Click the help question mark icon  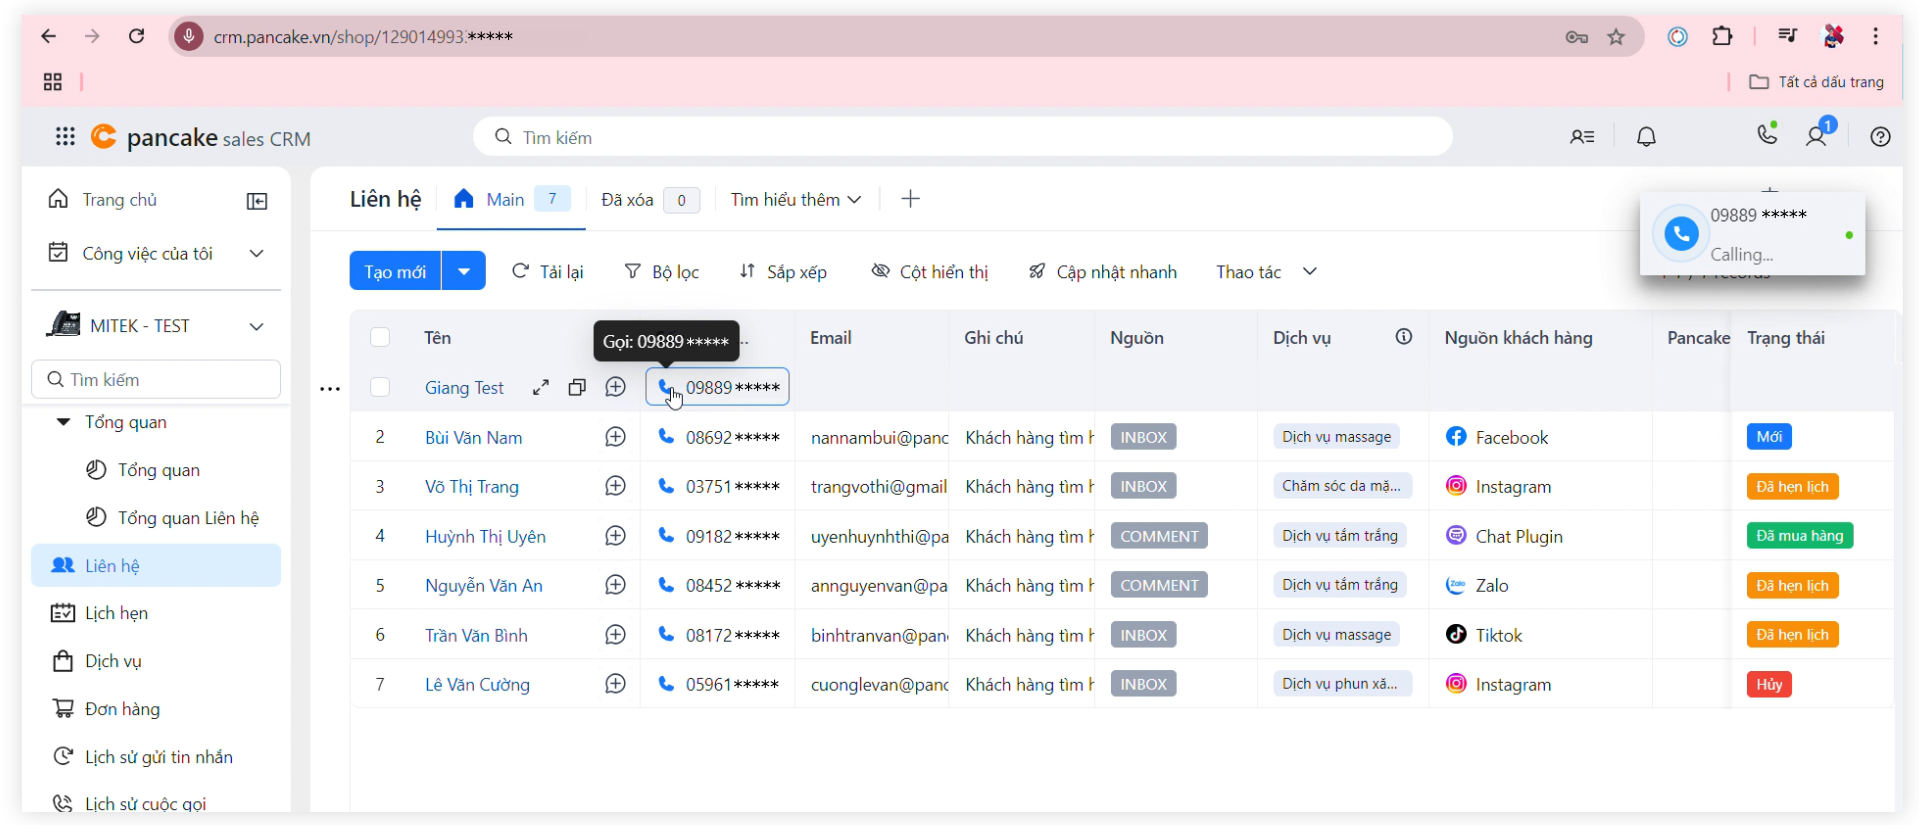coord(1880,137)
